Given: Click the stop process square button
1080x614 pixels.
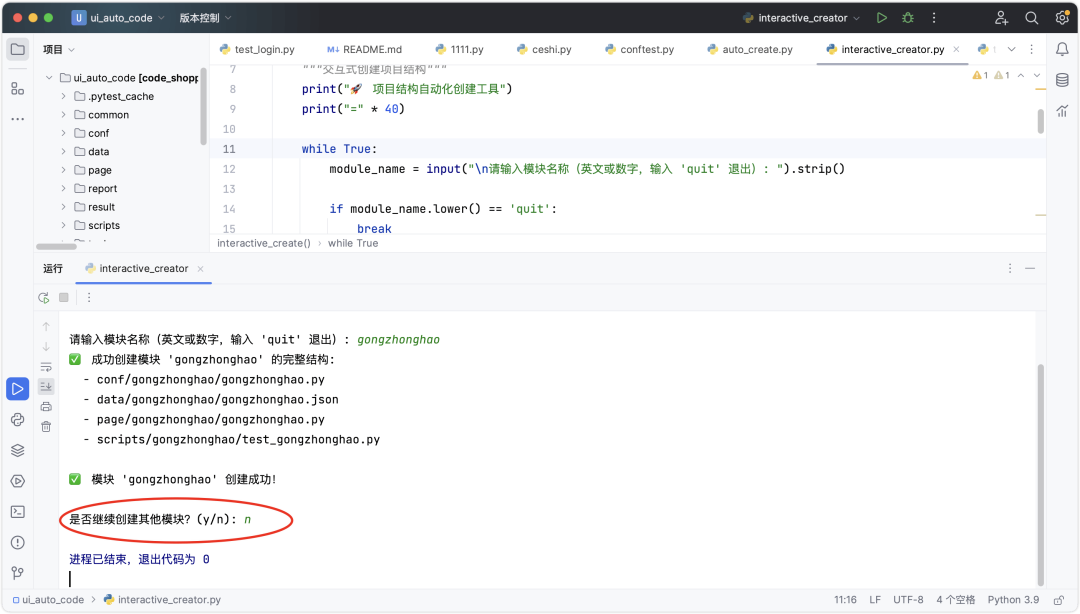Looking at the screenshot, I should 63,298.
